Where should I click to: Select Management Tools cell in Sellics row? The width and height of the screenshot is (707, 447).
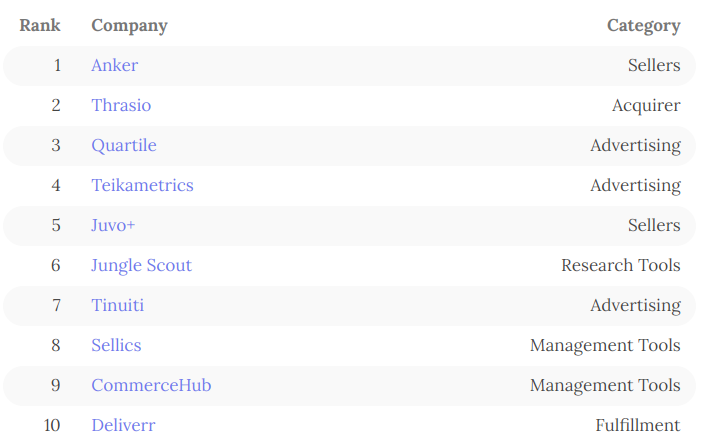(605, 346)
